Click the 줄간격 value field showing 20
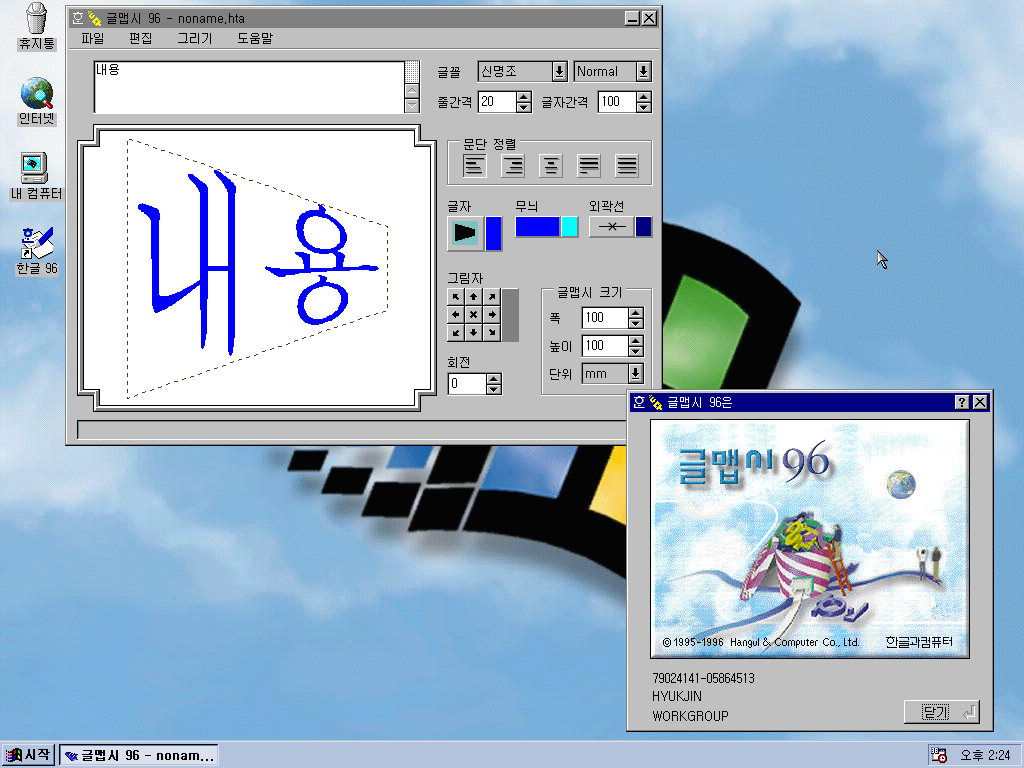Image resolution: width=1024 pixels, height=768 pixels. [497, 102]
